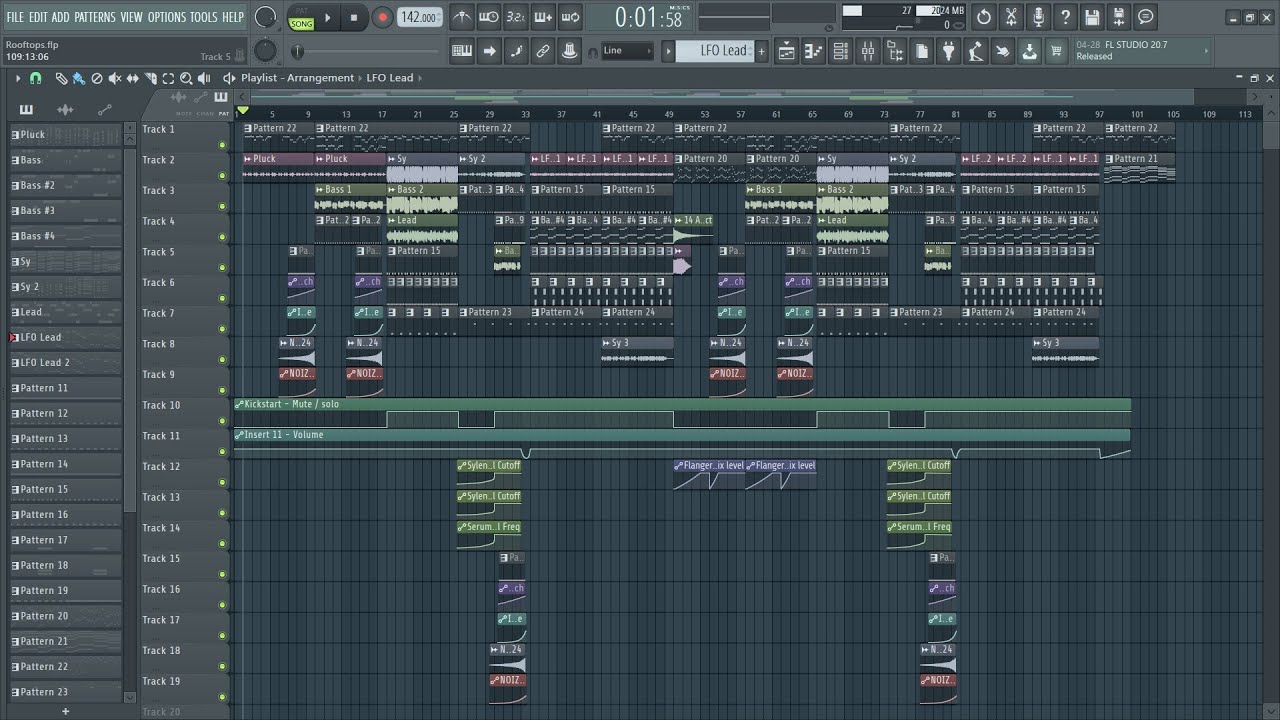Select the playlist Mute tool
Viewport: 1280px width, 720px height.
pyautogui.click(x=115, y=78)
